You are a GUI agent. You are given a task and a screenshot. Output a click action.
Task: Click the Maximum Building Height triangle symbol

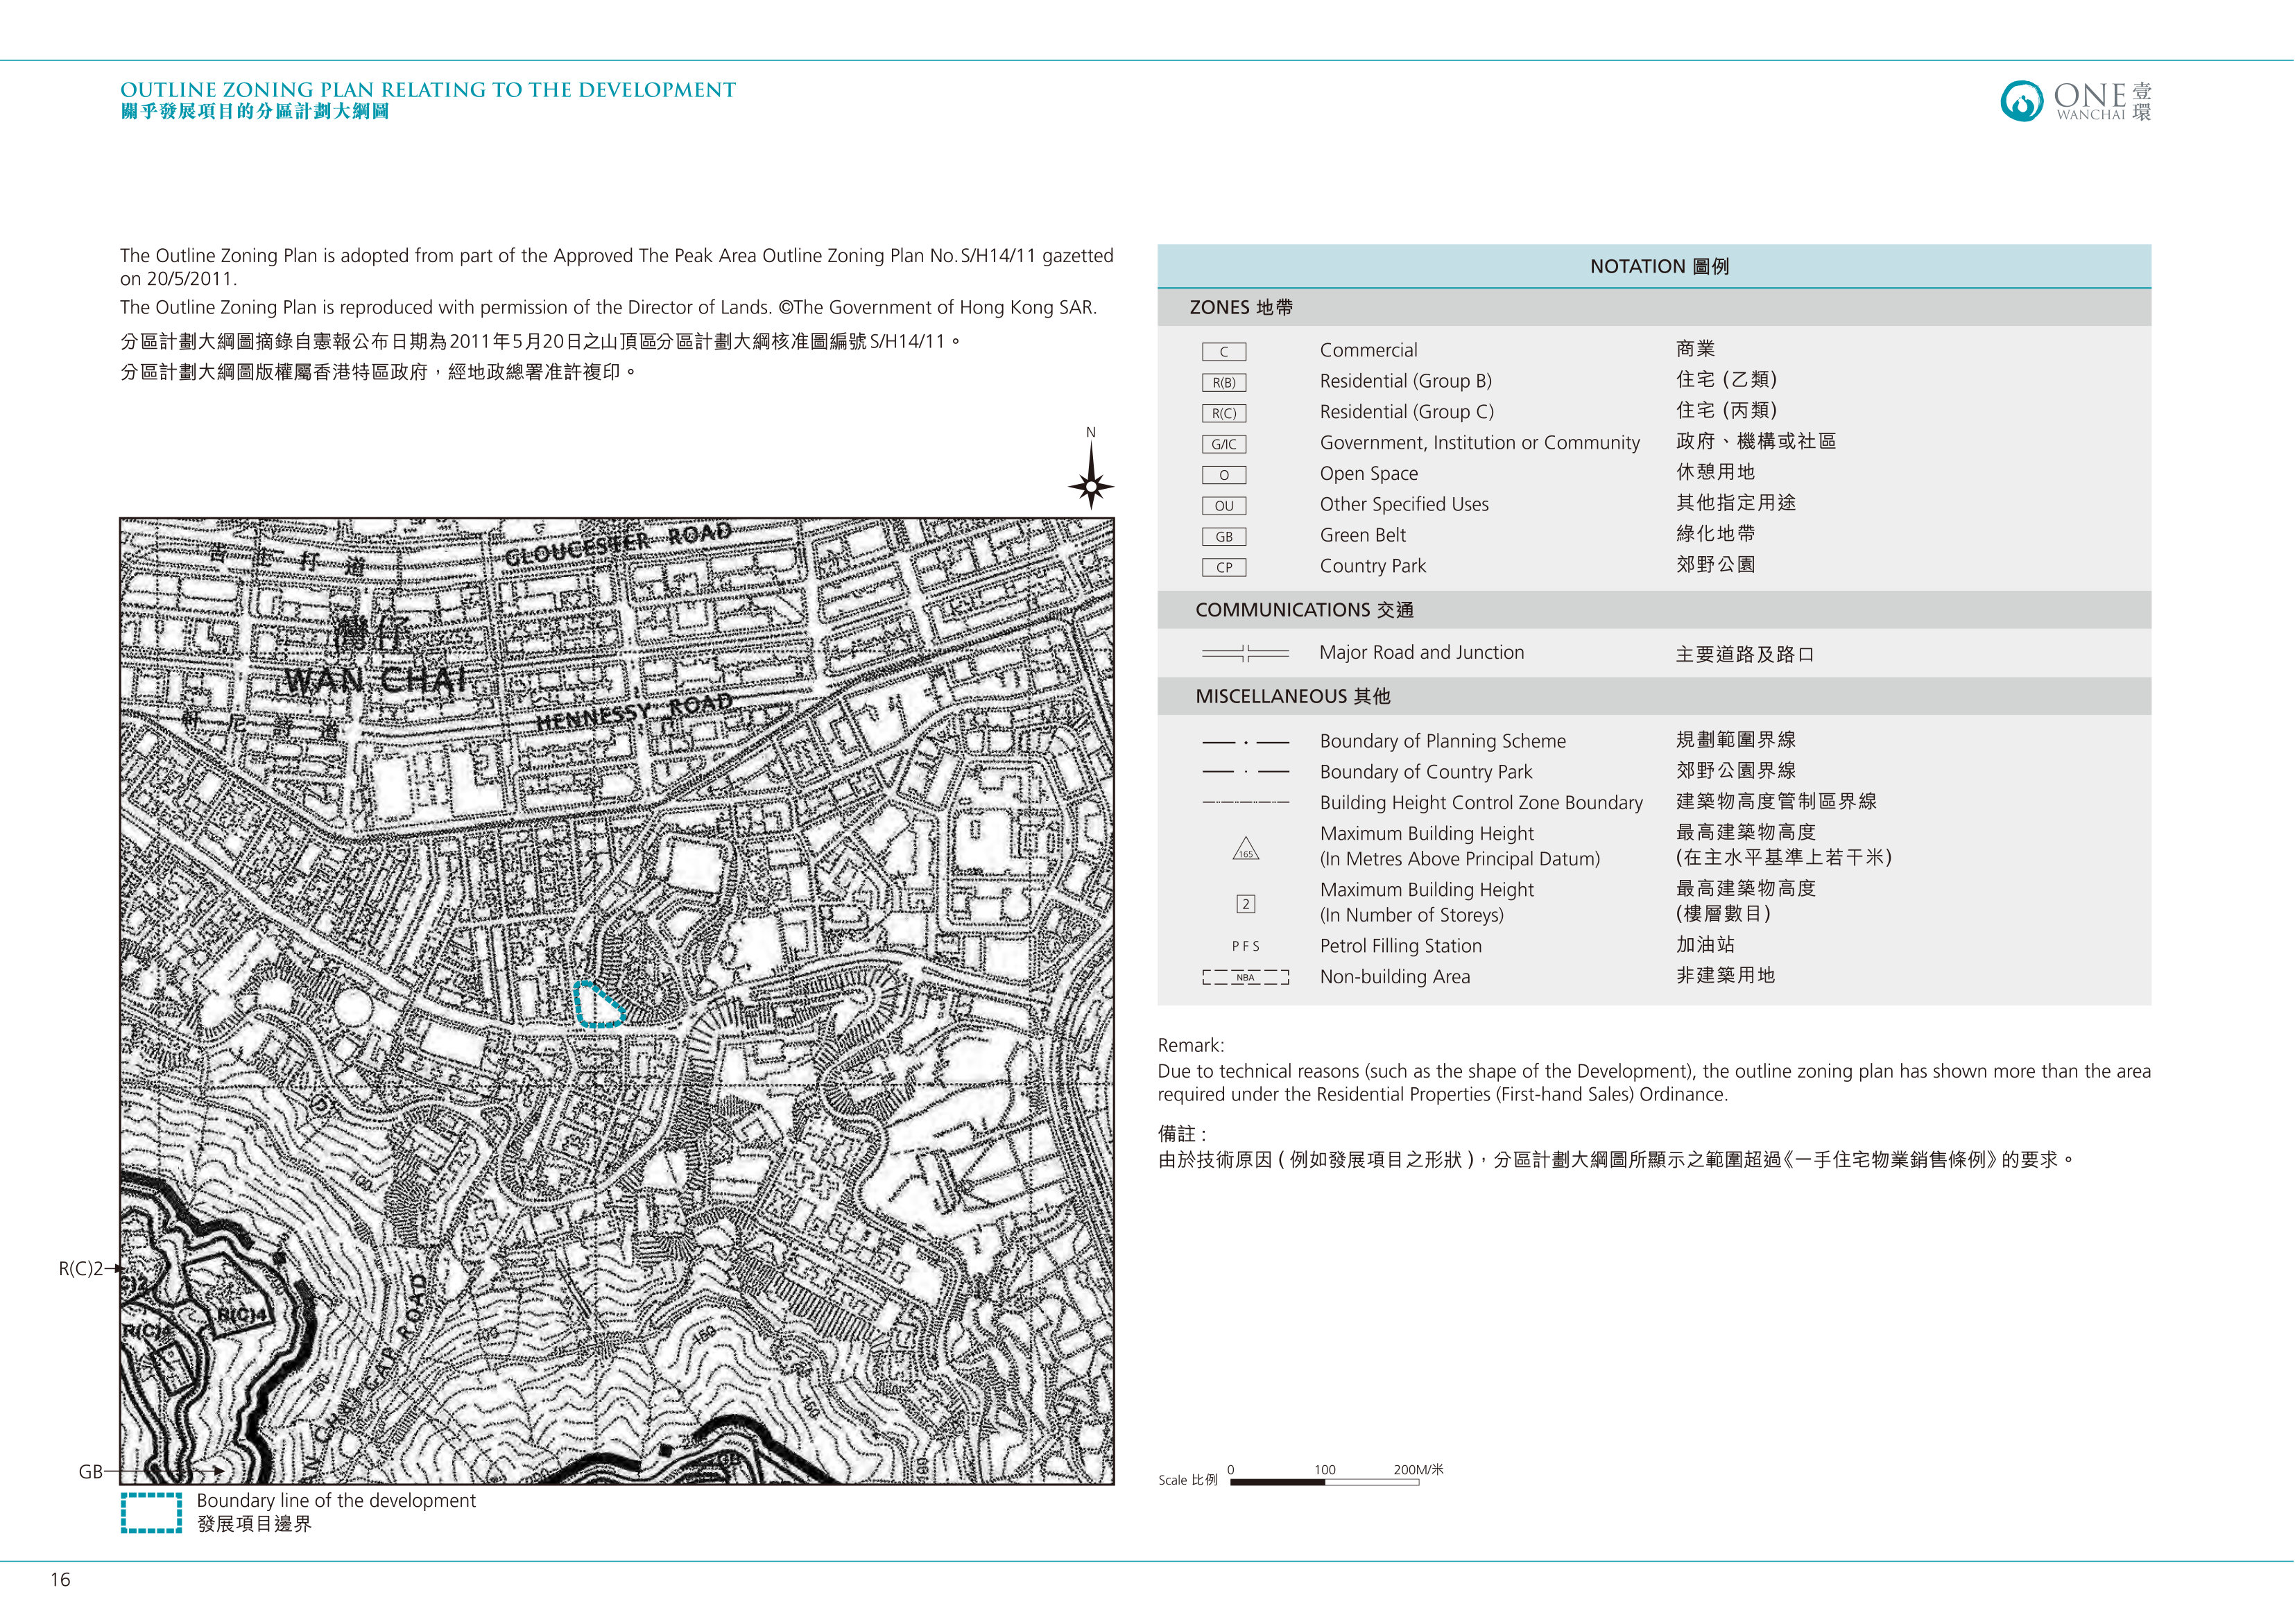click(1245, 849)
